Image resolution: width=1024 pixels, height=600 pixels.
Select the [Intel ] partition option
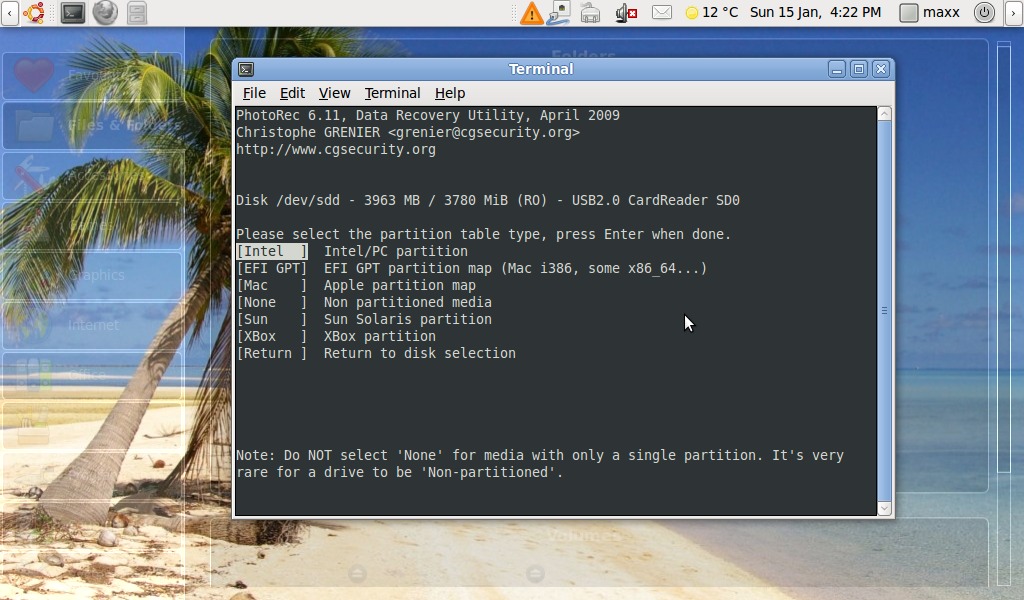pos(271,251)
